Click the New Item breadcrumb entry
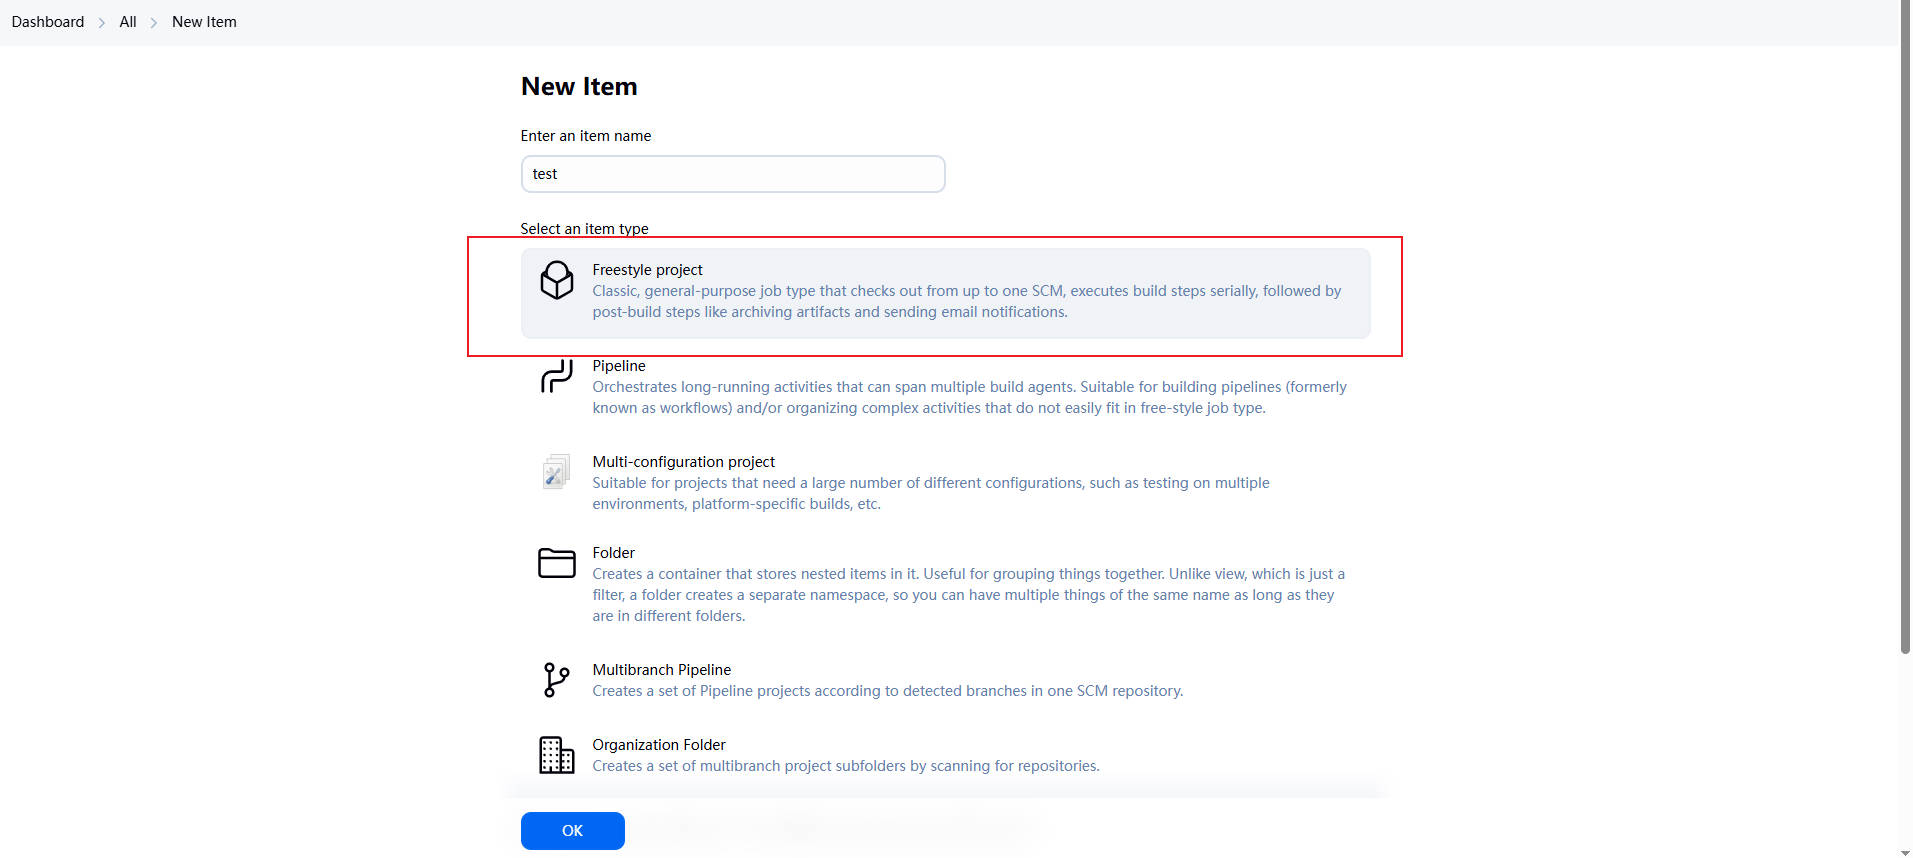 point(204,22)
